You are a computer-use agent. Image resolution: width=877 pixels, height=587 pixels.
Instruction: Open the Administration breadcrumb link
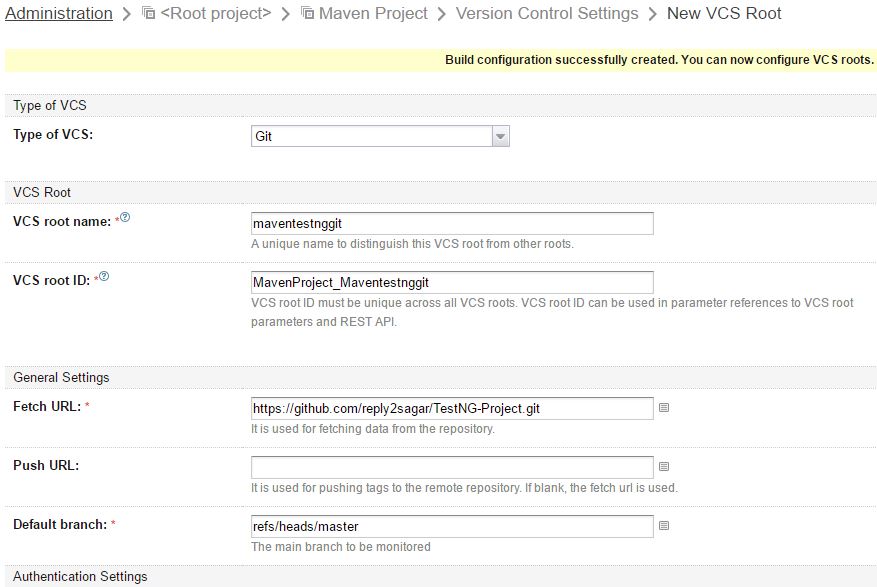(59, 13)
